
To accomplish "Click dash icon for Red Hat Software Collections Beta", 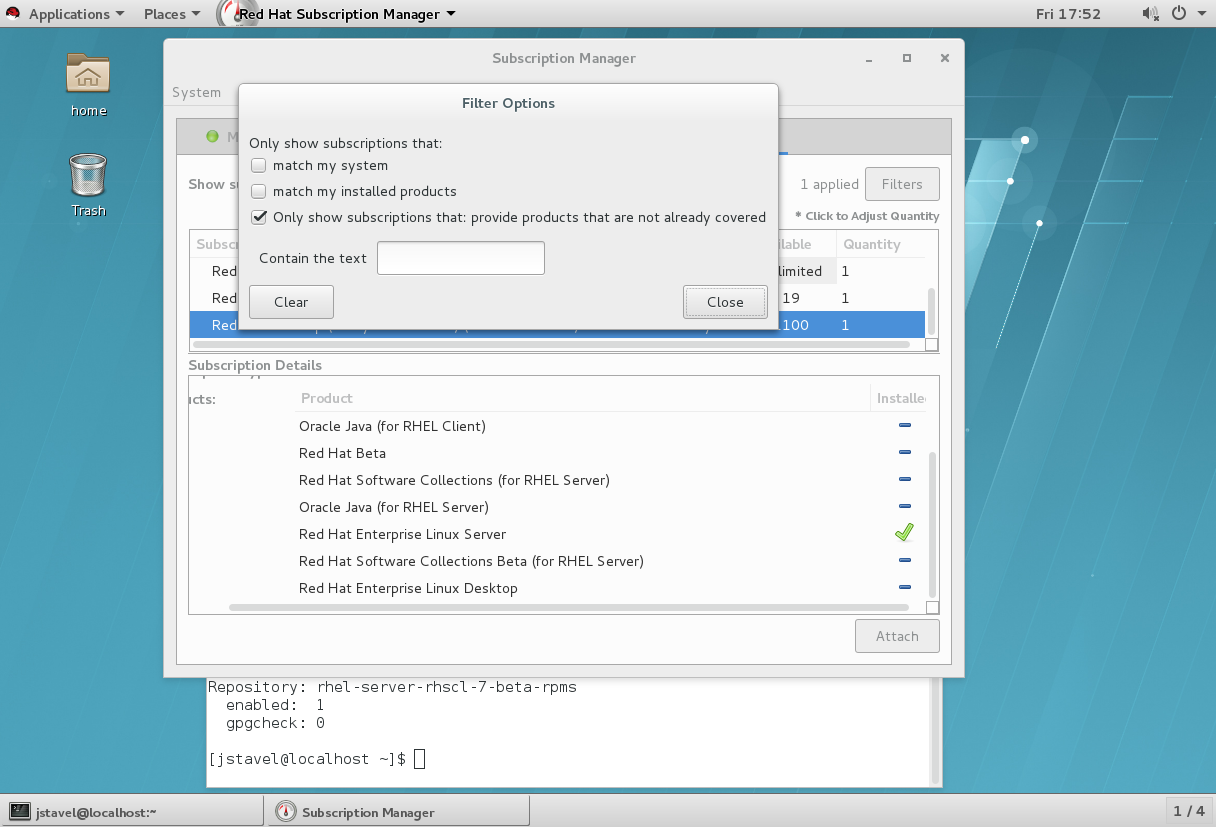I will click(904, 560).
